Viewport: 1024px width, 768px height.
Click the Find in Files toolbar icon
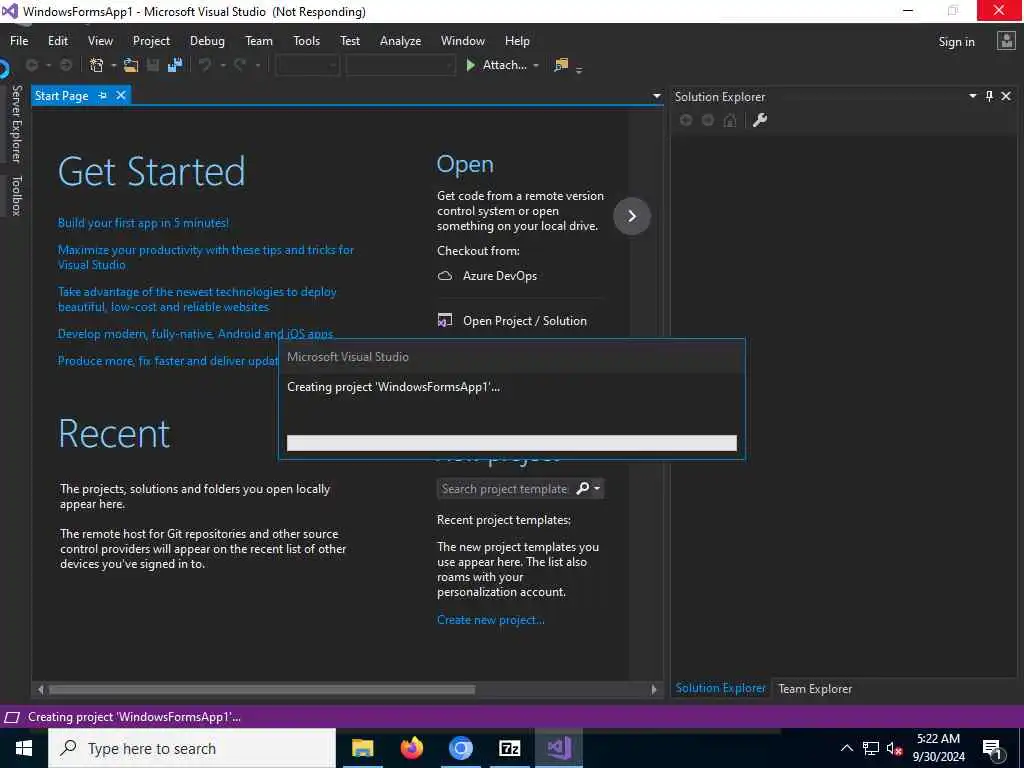pos(561,65)
